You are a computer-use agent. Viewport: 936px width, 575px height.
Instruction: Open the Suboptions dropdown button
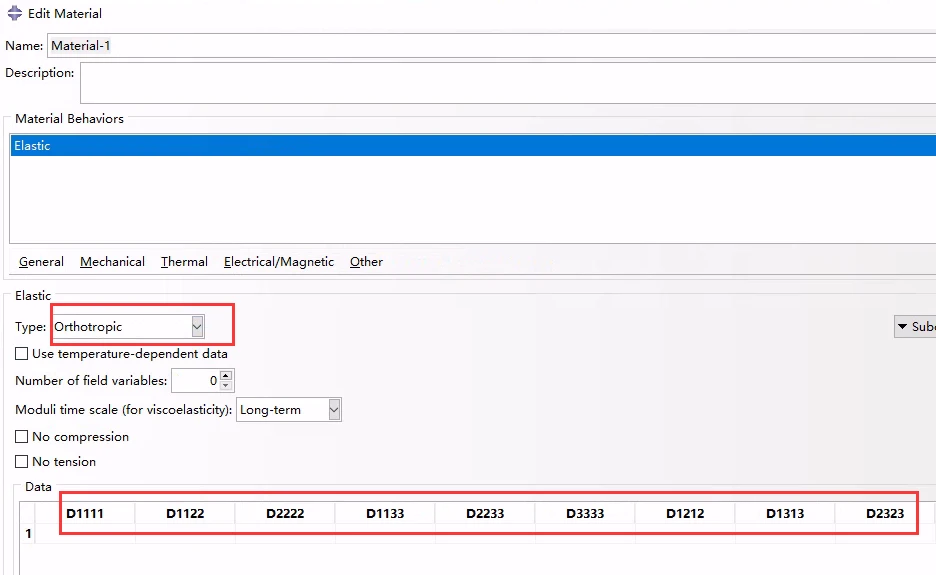point(915,327)
